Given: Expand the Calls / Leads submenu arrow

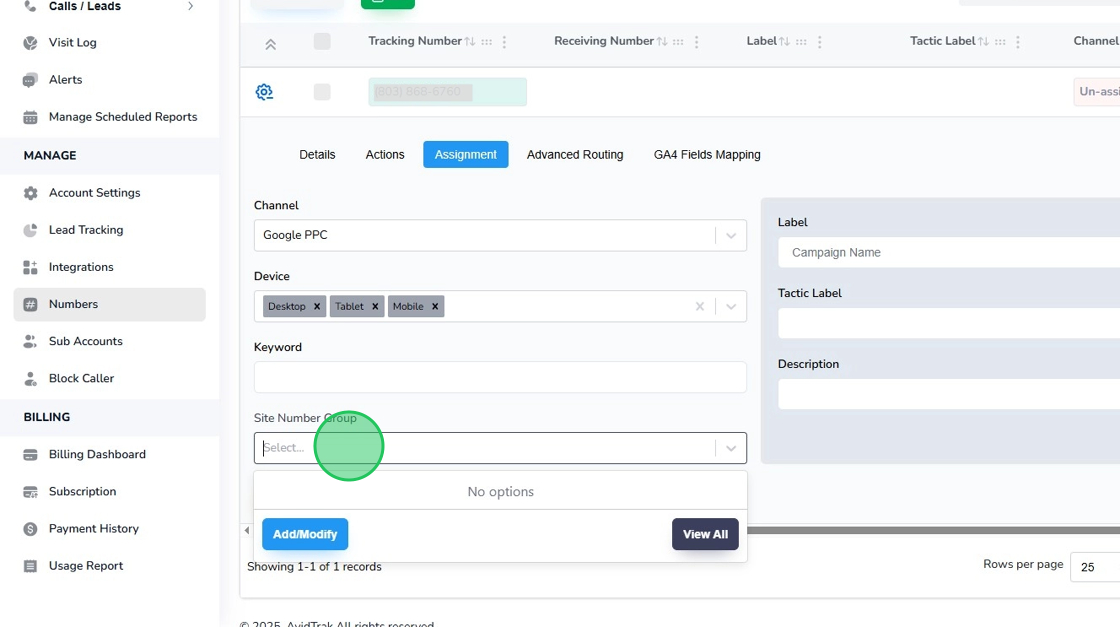Looking at the screenshot, I should [190, 6].
